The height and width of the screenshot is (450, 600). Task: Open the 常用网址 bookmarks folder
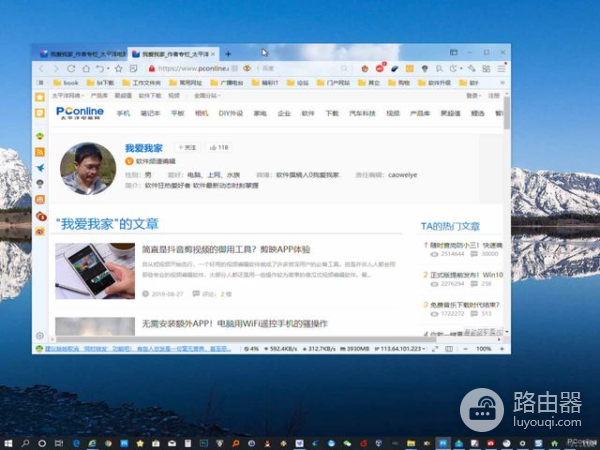click(x=186, y=83)
